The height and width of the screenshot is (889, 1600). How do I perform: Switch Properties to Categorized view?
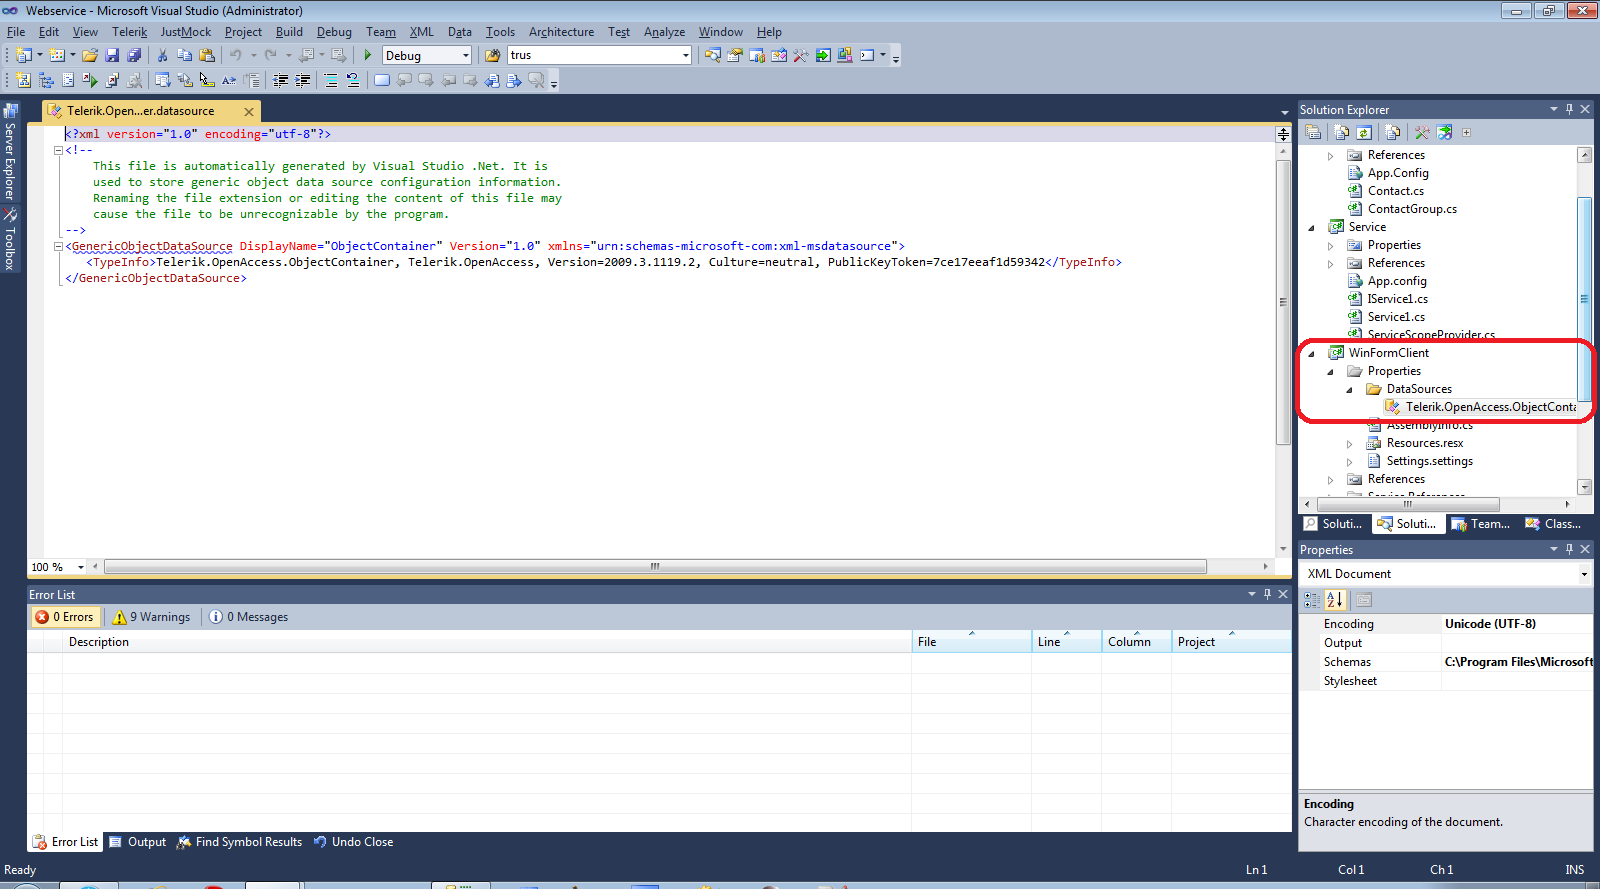point(1313,600)
